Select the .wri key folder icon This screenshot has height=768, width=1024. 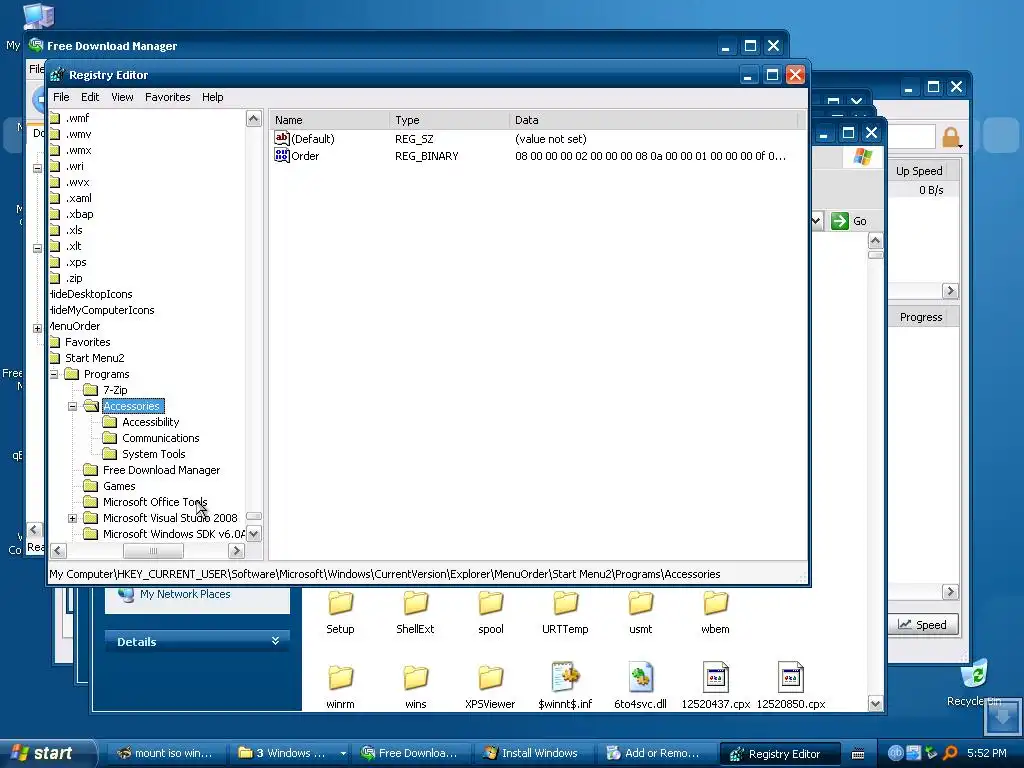55,166
